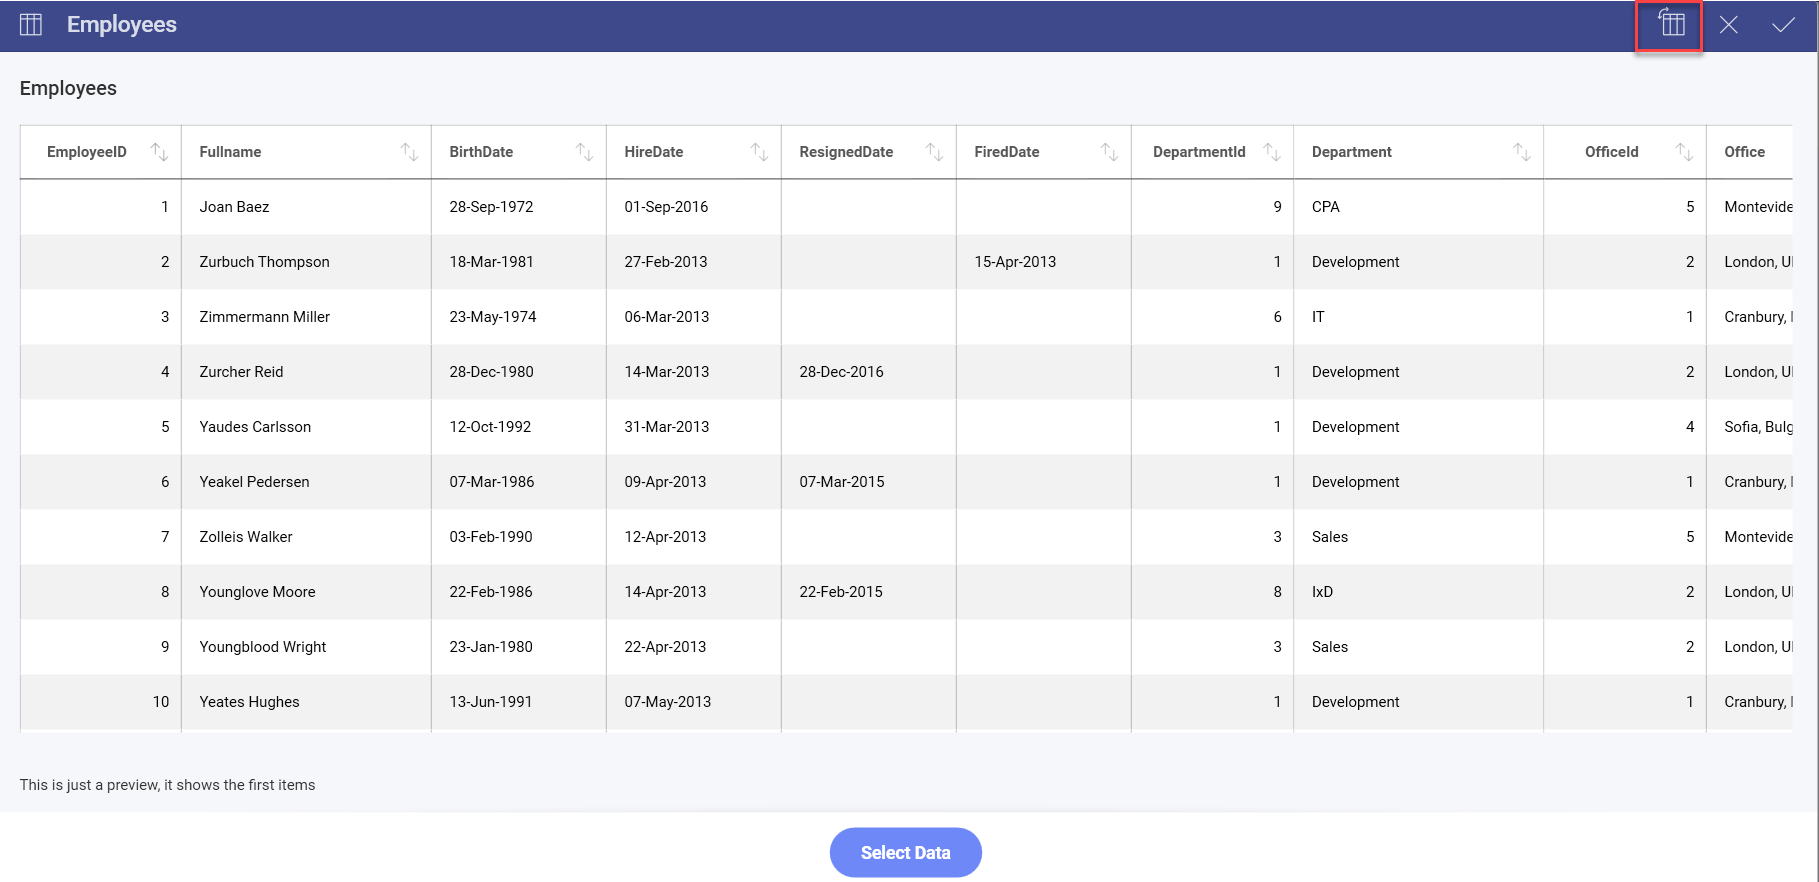The height and width of the screenshot is (882, 1819).
Task: Click the Zolleis Walker name cell
Action: coord(306,537)
